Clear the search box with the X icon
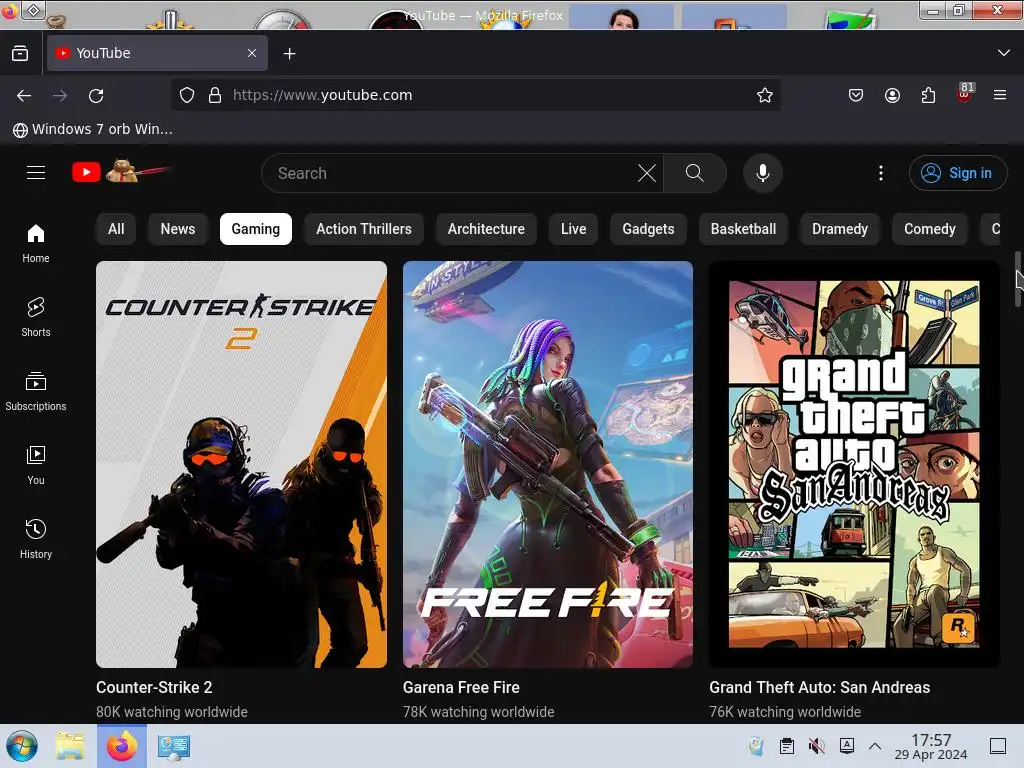 [x=647, y=173]
